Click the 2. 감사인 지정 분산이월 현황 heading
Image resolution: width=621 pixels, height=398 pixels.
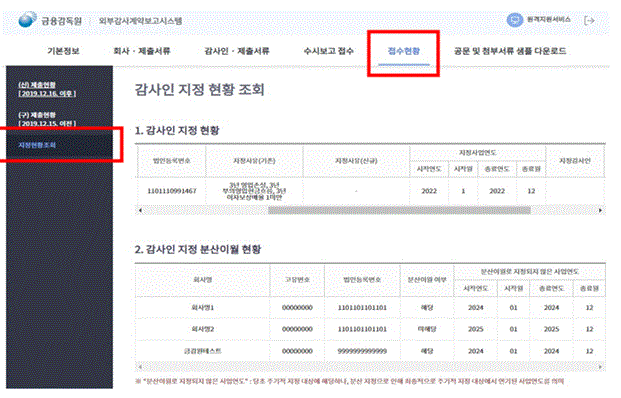(198, 249)
